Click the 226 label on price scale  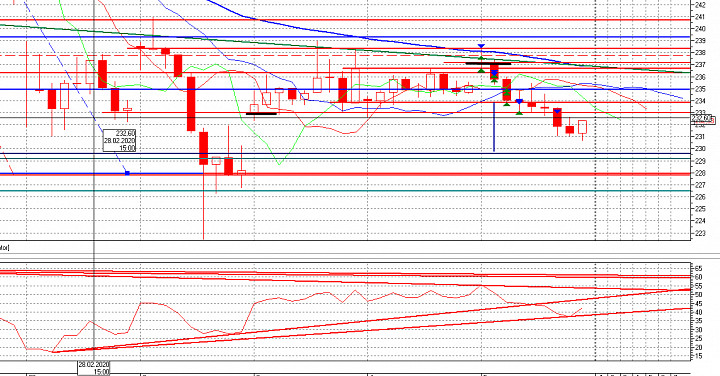pyautogui.click(x=700, y=196)
